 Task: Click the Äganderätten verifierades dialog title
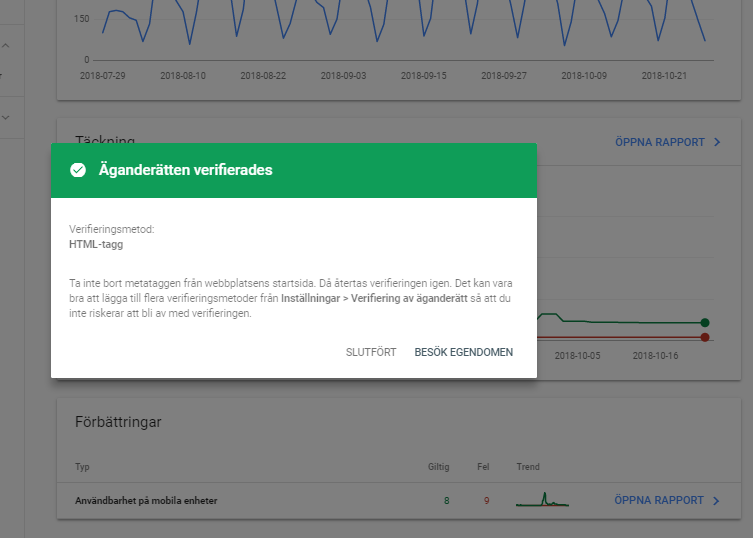click(185, 170)
